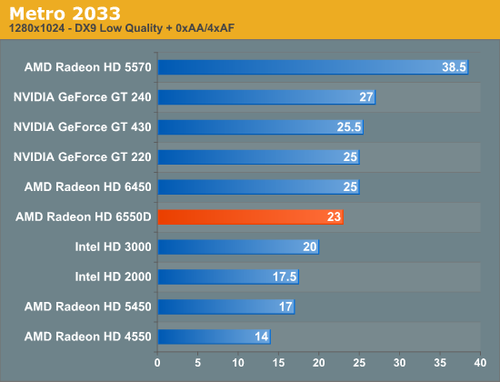Click the x-axis tick label 15
This screenshot has width=500, height=382.
278,363
